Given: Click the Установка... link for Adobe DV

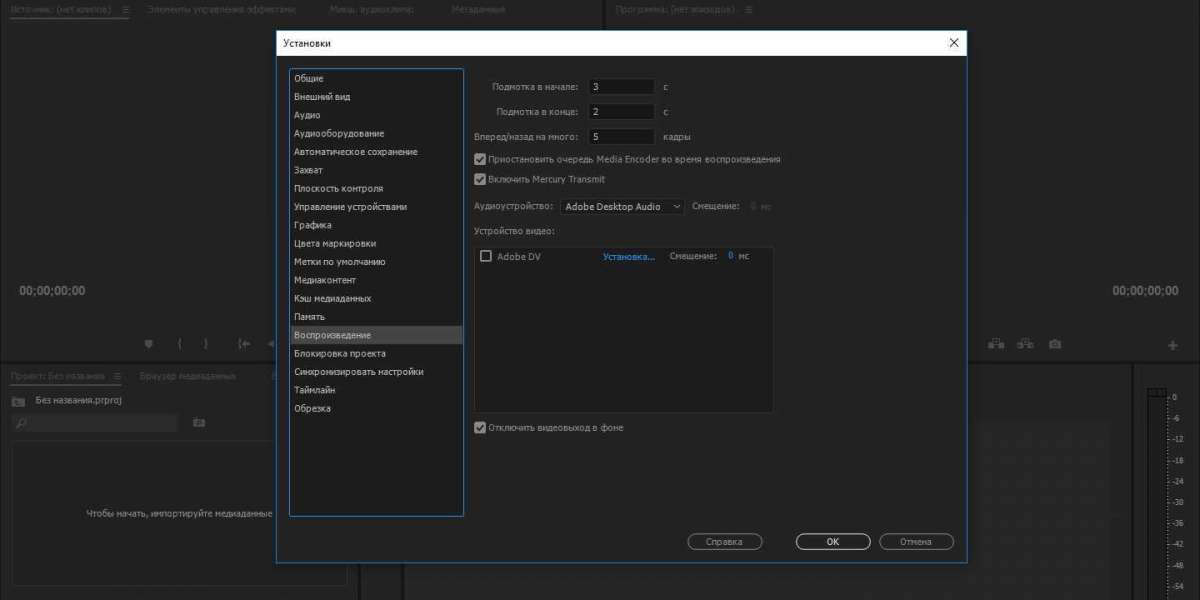Looking at the screenshot, I should 628,256.
